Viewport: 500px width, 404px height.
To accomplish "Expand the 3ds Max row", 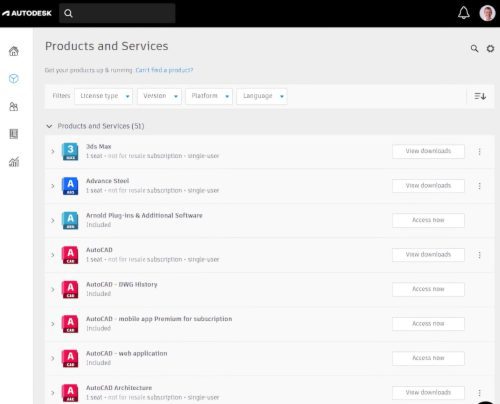I will pos(52,151).
